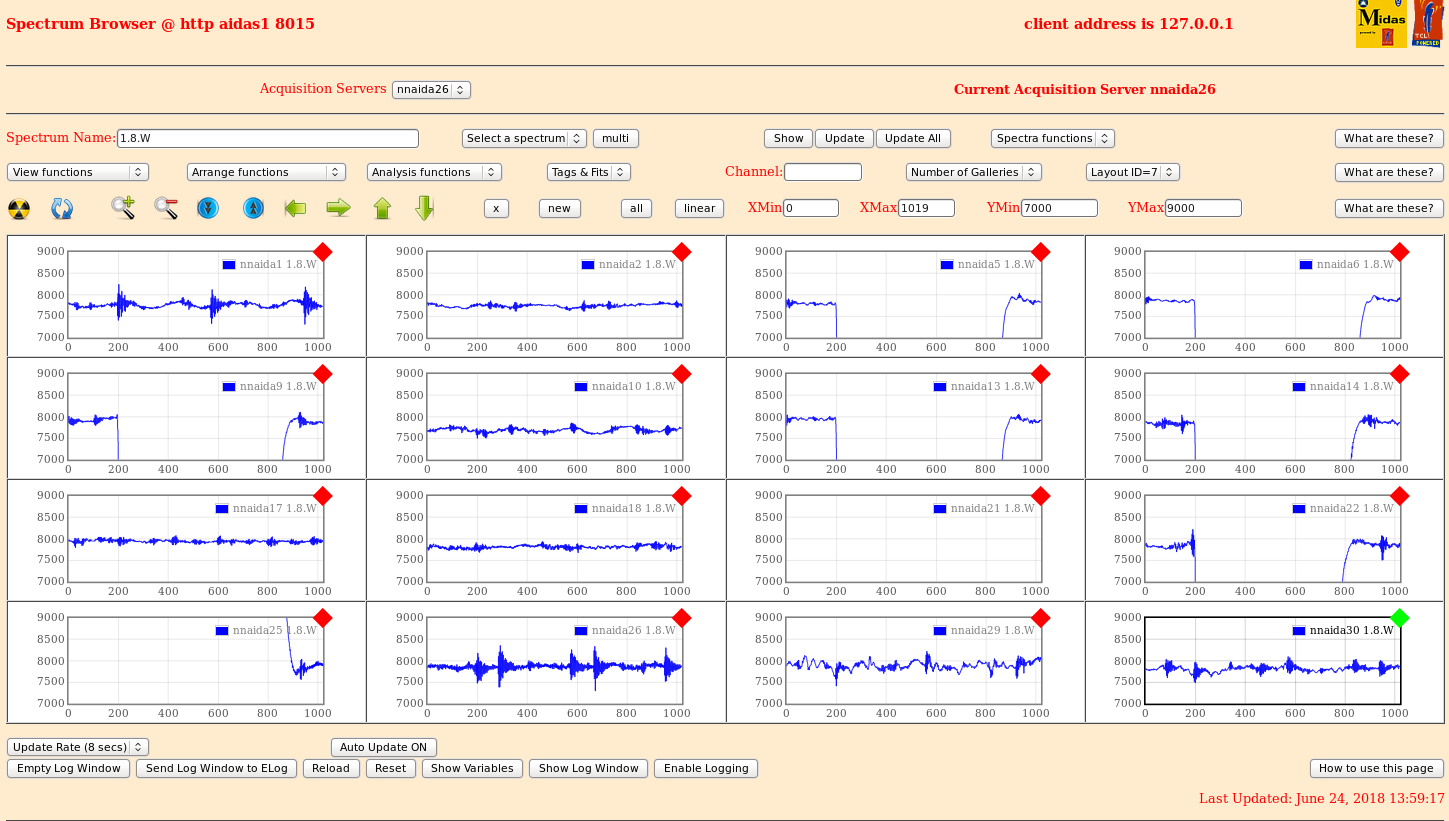Click the new button

pos(560,208)
